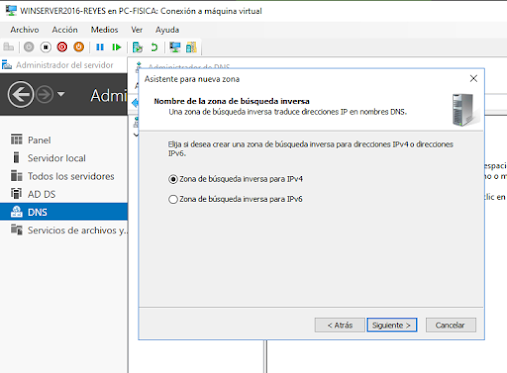Image resolution: width=507 pixels, height=373 pixels.
Task: Open the Acción menu
Action: 65,30
